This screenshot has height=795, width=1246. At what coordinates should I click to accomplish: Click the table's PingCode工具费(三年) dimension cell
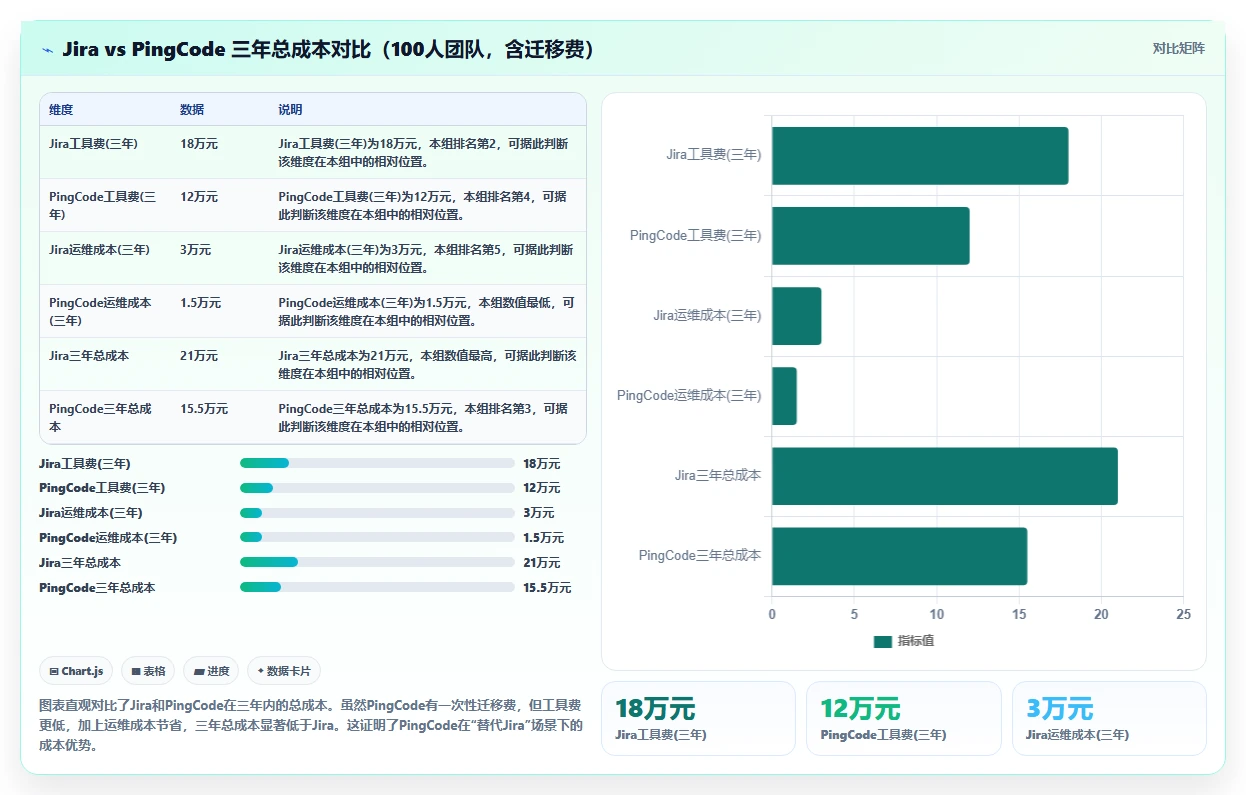pyautogui.click(x=103, y=205)
